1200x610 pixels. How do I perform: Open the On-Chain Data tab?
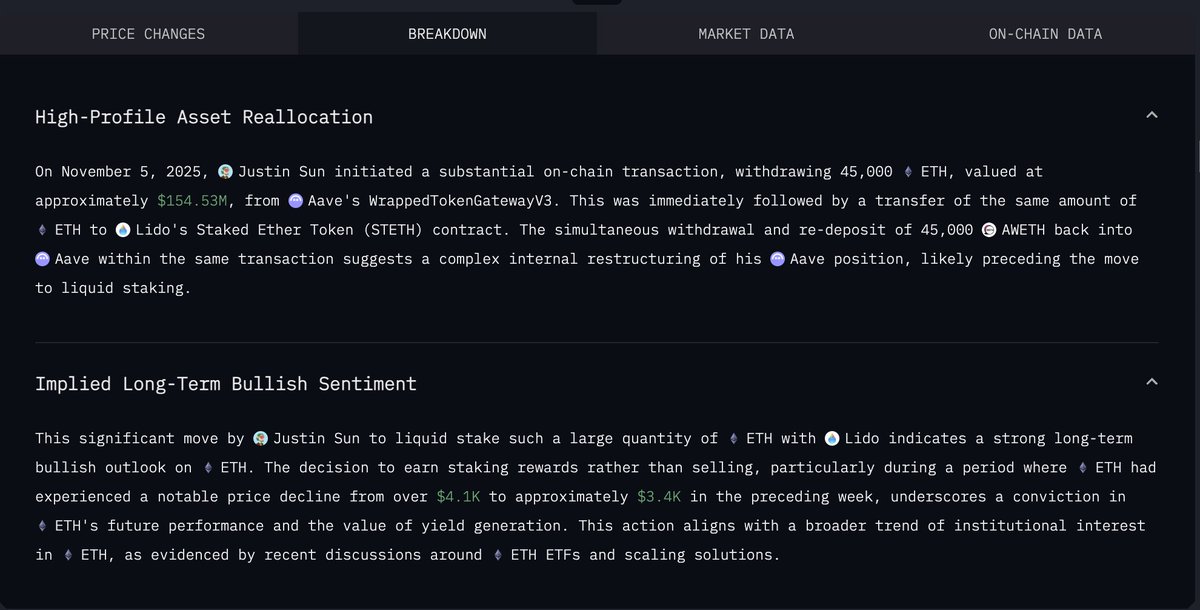click(1045, 34)
